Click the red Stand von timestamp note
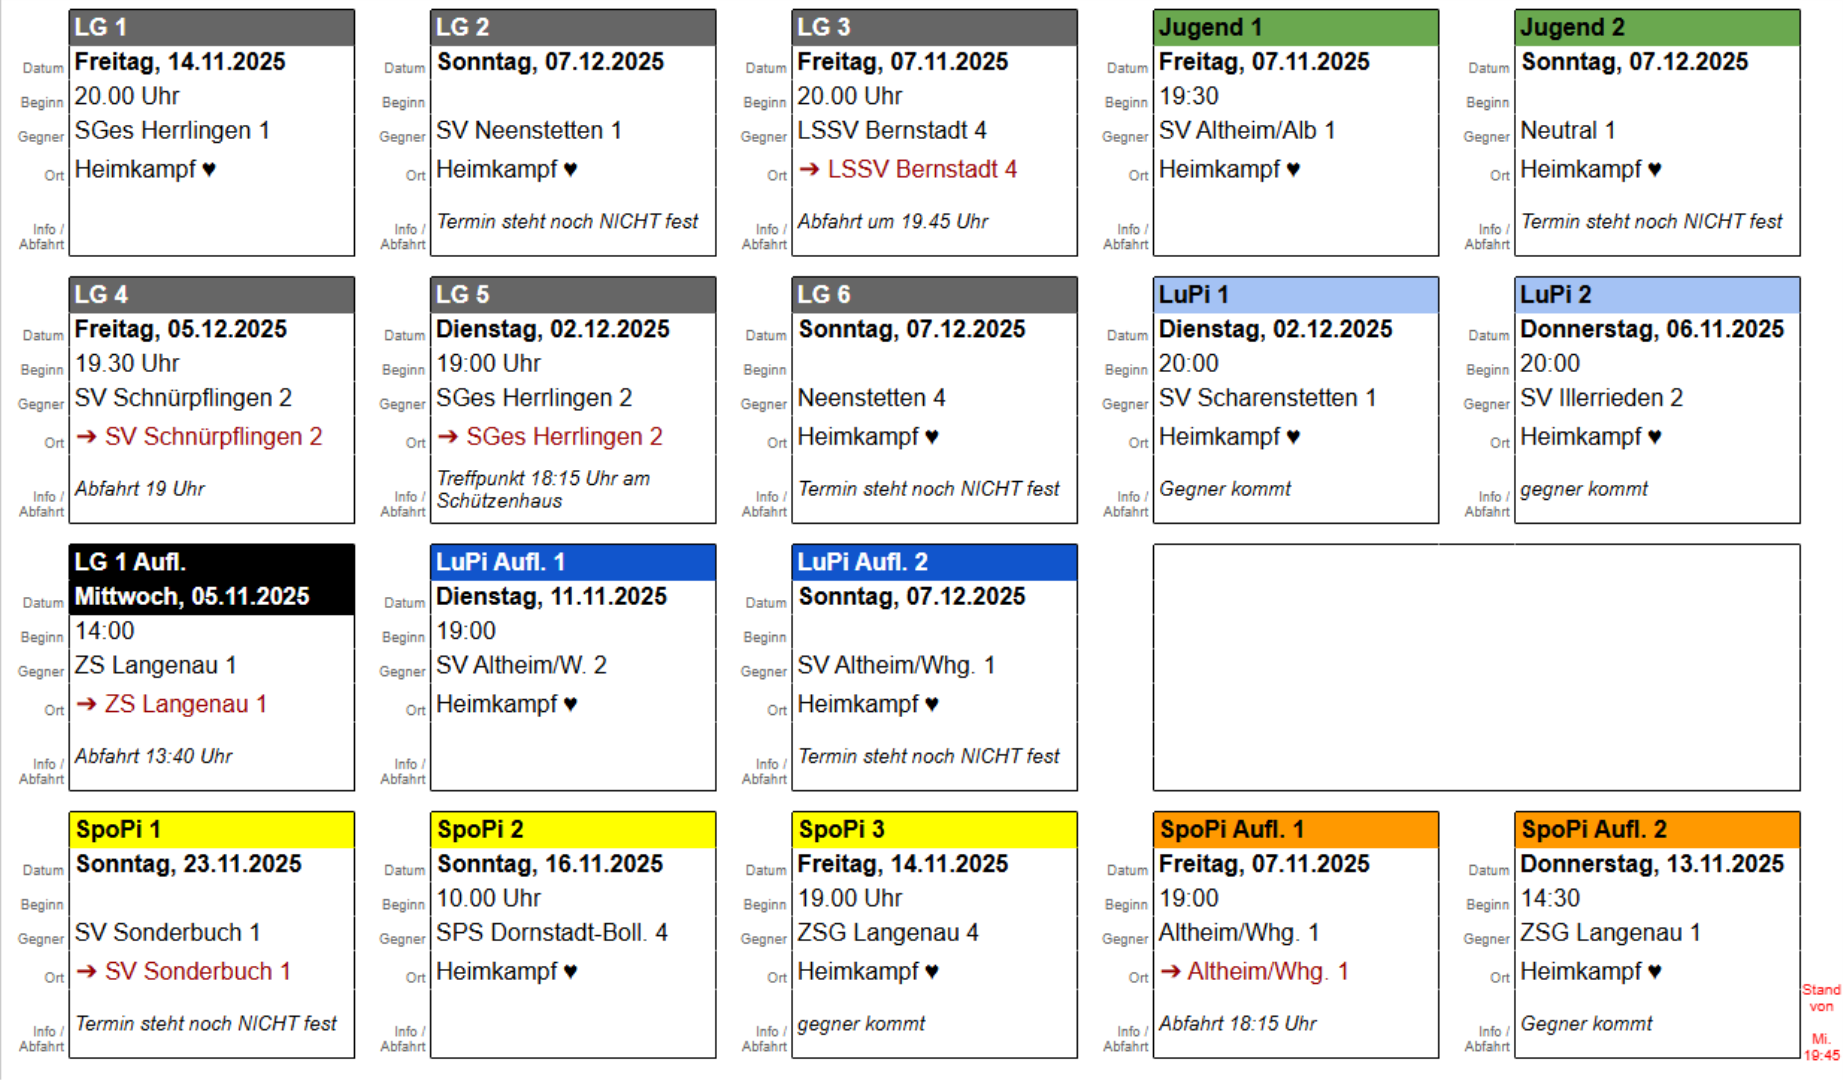Viewport: 1843px width, 1080px height. (x=1821, y=1021)
